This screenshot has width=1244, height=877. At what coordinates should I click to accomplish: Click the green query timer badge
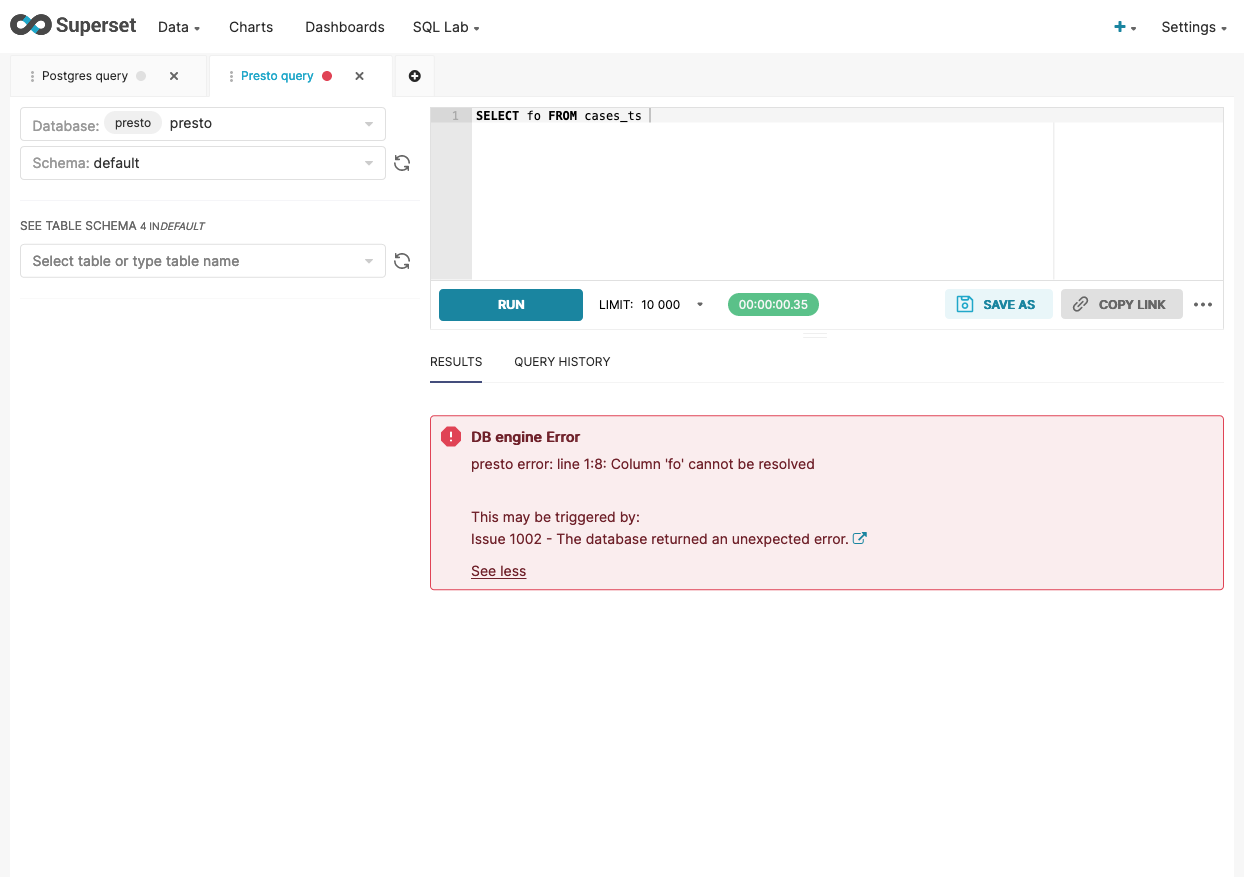click(773, 305)
